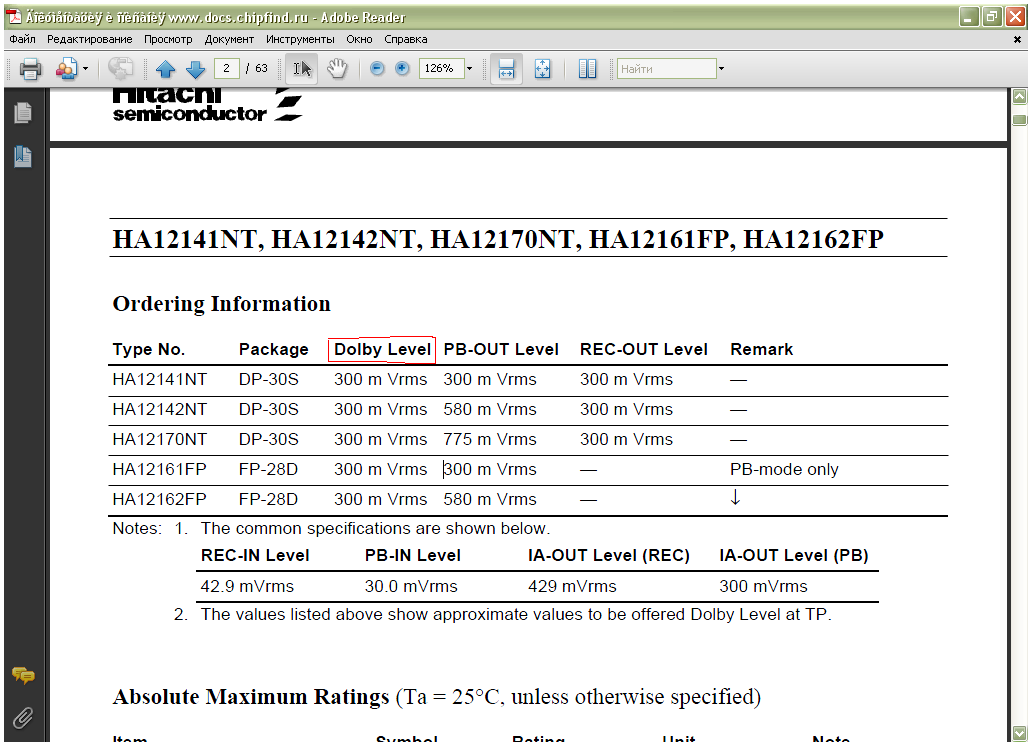The height and width of the screenshot is (742, 1028).
Task: Click the HA12142NT type number cell
Action: (x=159, y=410)
